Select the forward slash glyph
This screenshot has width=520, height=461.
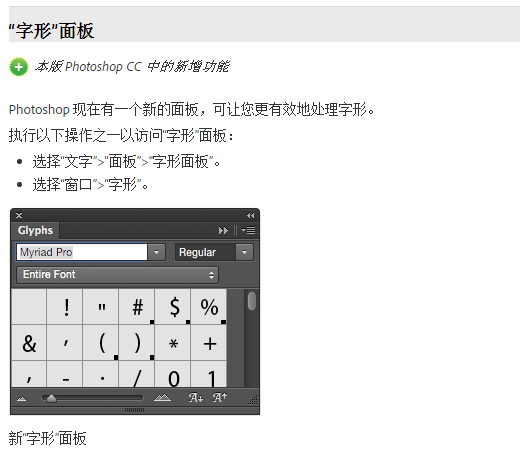[x=136, y=374]
